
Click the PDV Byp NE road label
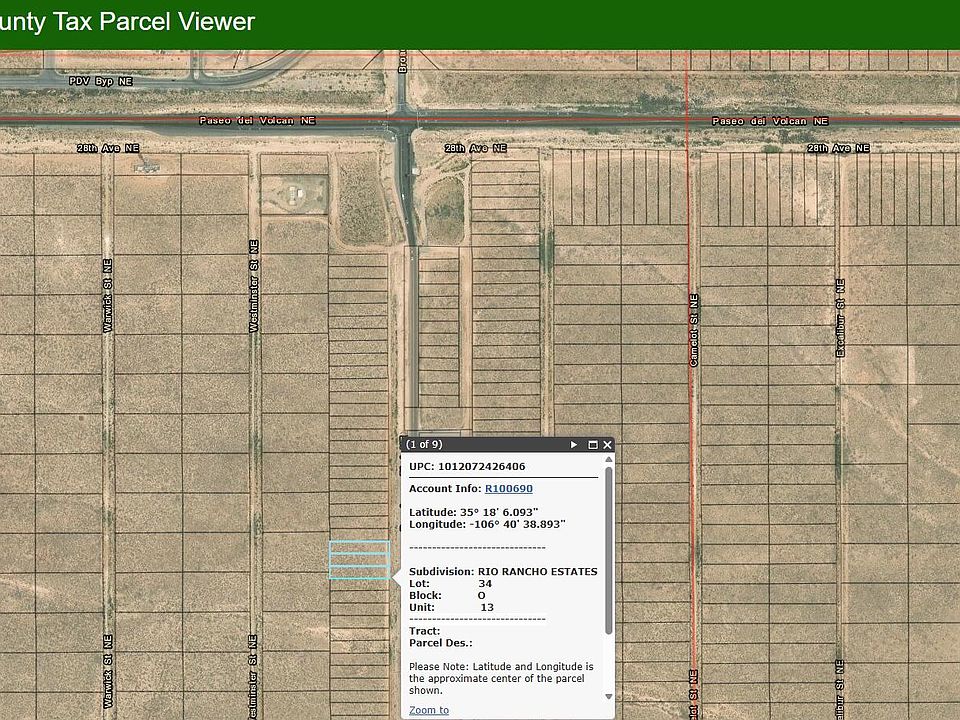100,80
